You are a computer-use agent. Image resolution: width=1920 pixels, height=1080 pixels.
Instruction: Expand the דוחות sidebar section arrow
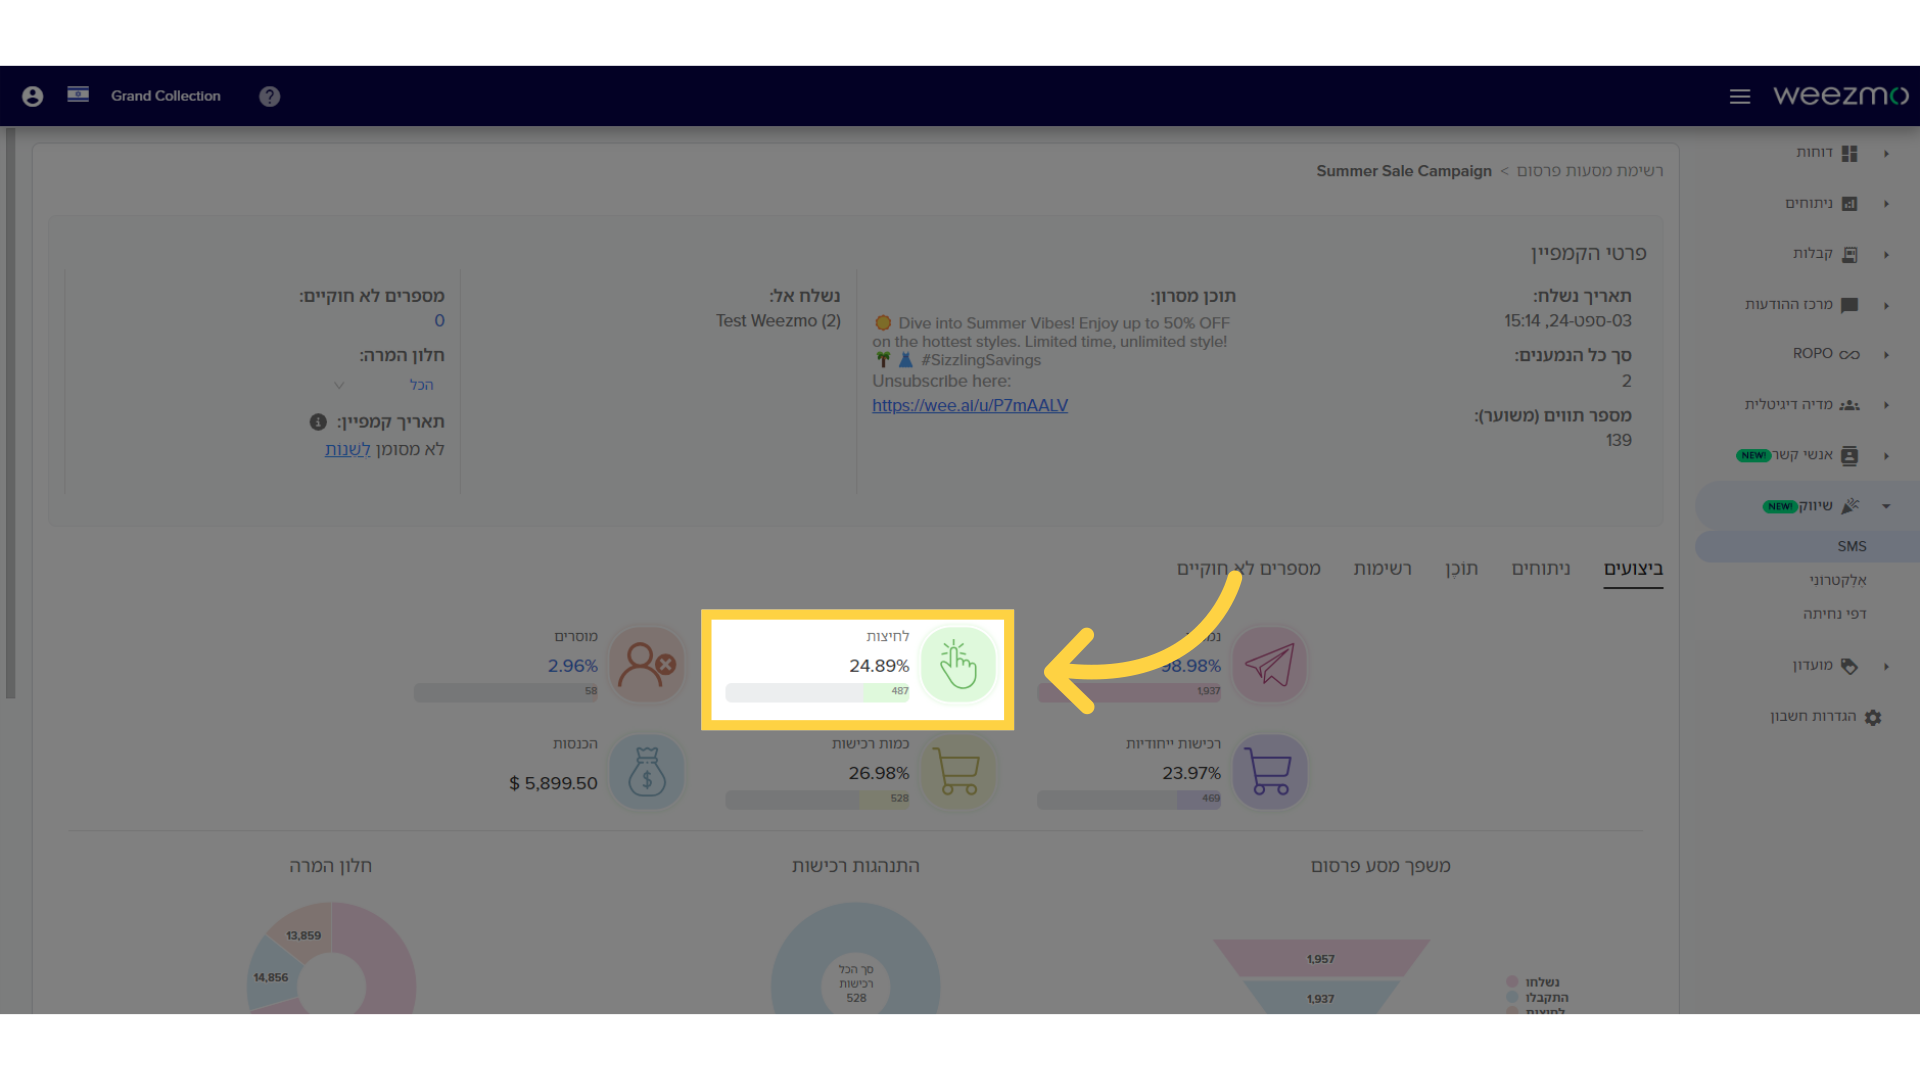(1886, 154)
